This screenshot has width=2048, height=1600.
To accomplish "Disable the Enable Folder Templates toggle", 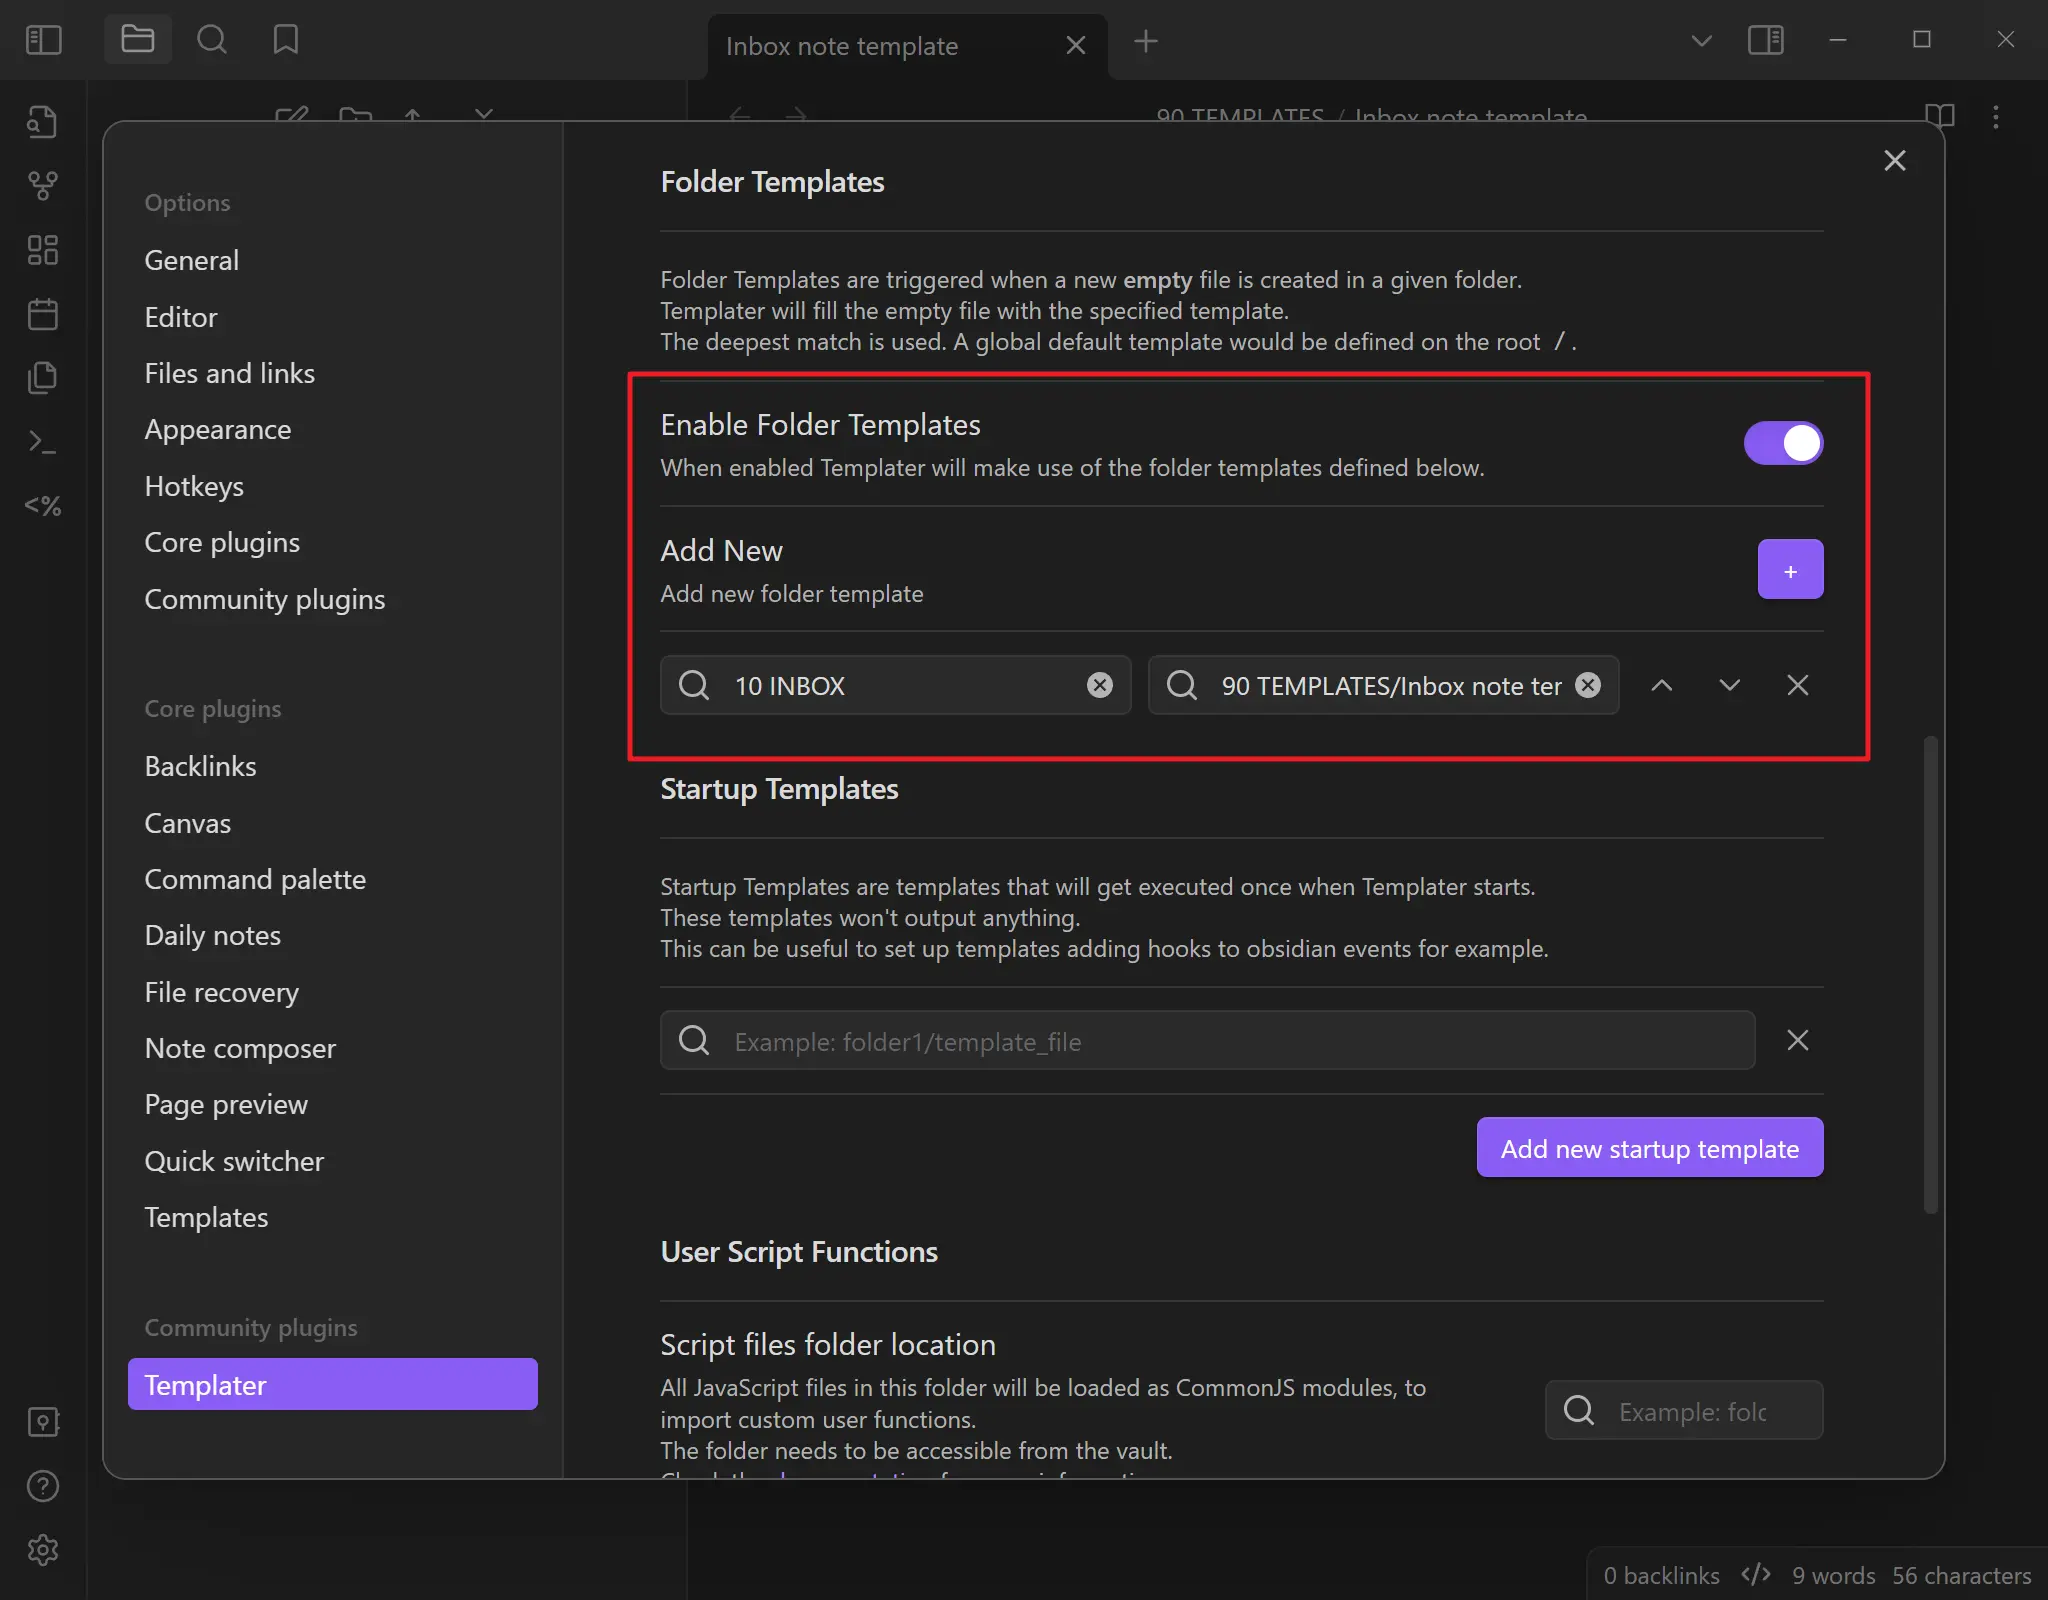I will (1783, 443).
